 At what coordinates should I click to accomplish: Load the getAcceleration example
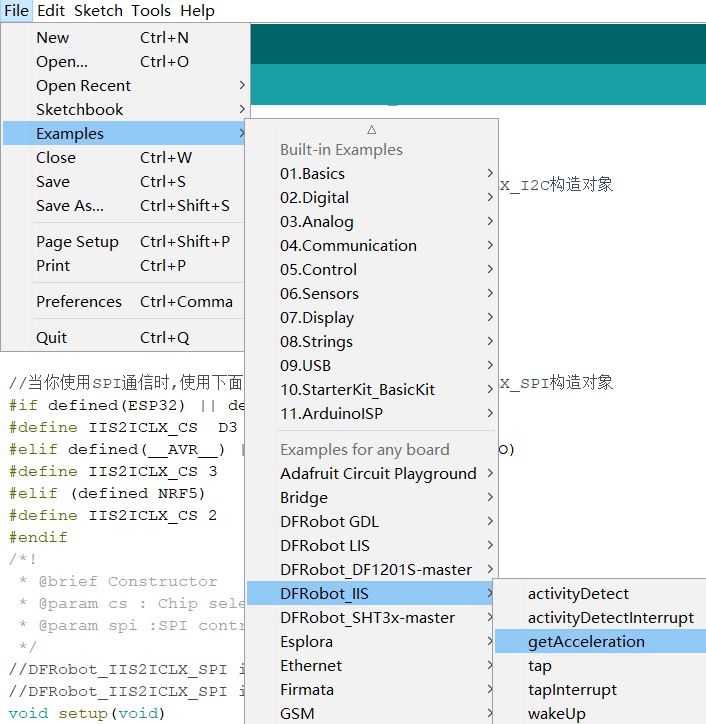click(600, 642)
